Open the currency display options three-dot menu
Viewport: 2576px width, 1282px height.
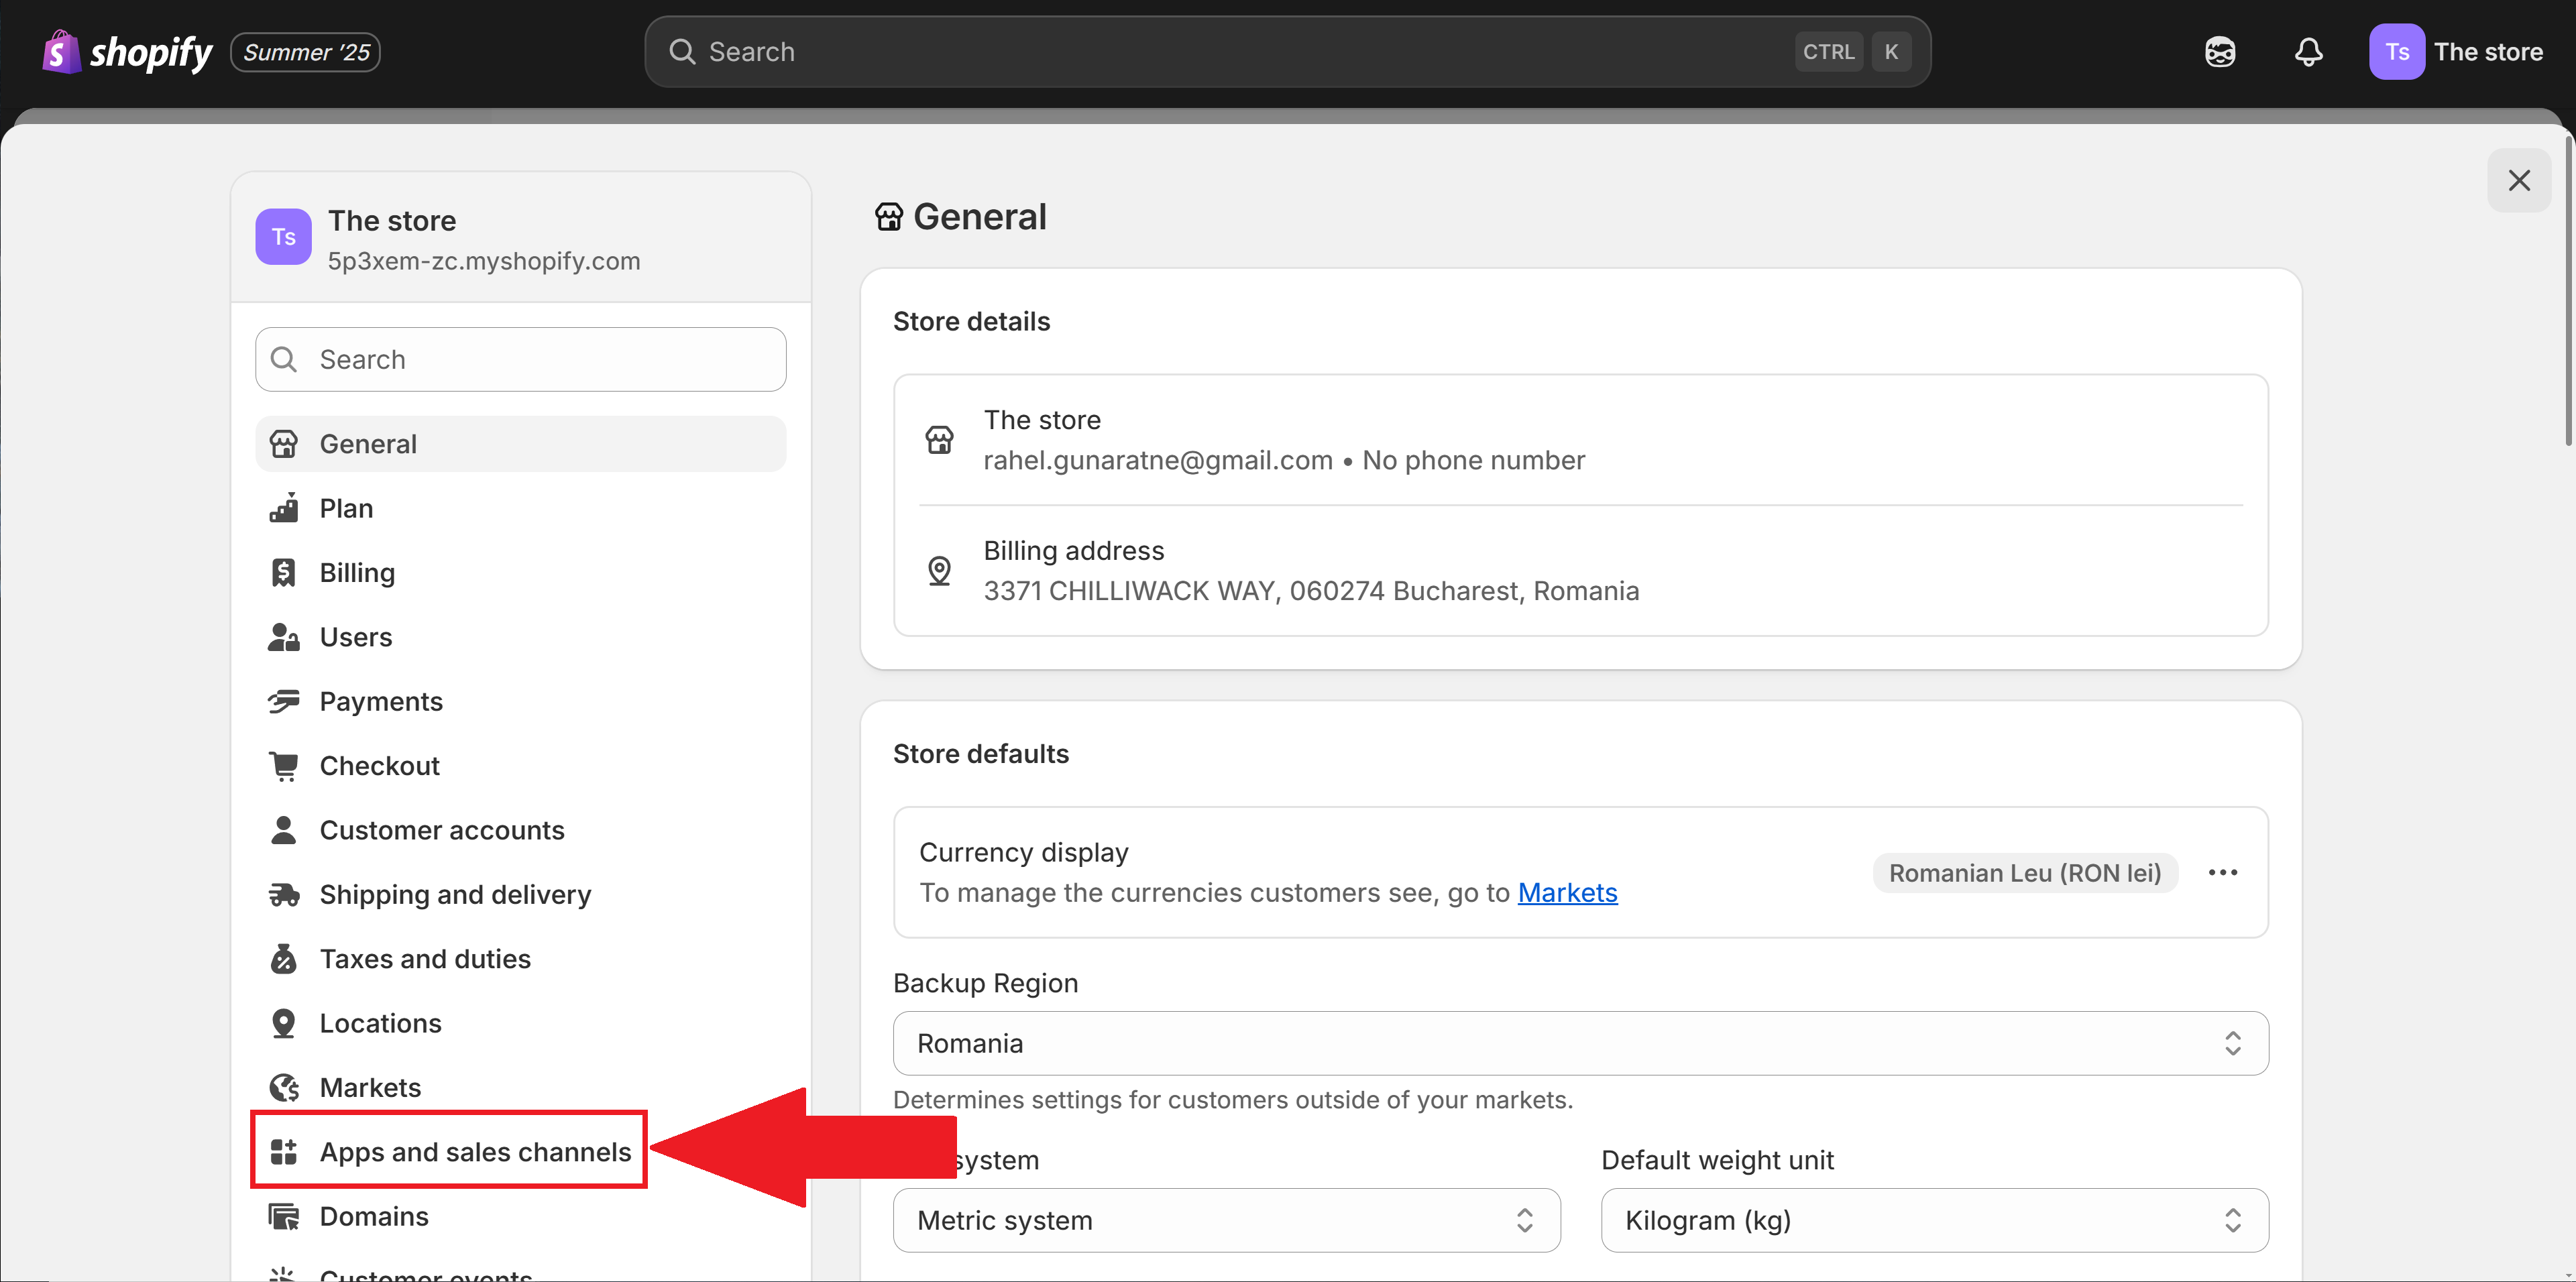(2223, 872)
